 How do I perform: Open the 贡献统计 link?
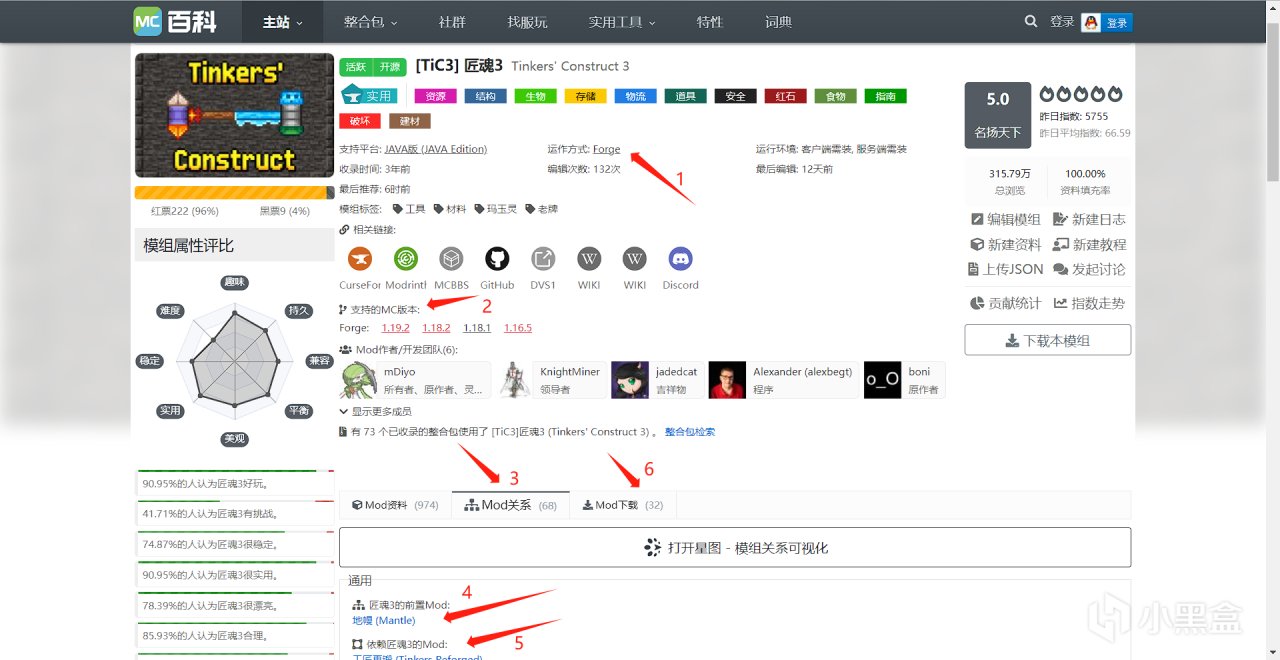[1005, 303]
